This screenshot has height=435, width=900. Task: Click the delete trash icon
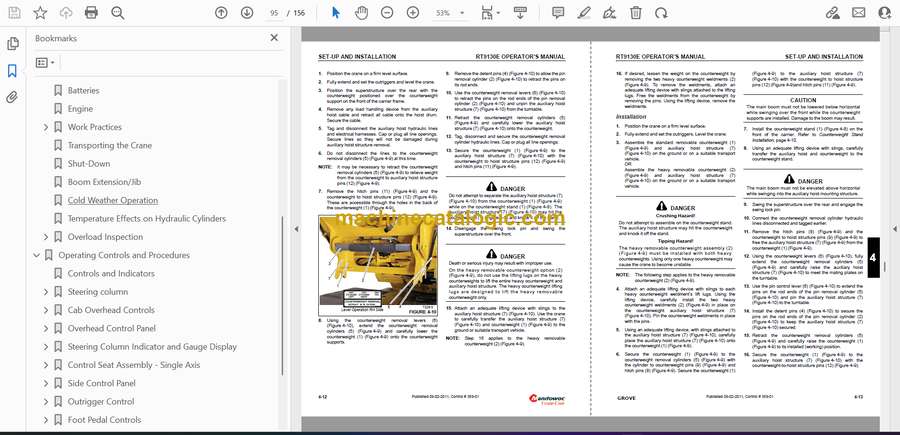pyautogui.click(x=635, y=13)
